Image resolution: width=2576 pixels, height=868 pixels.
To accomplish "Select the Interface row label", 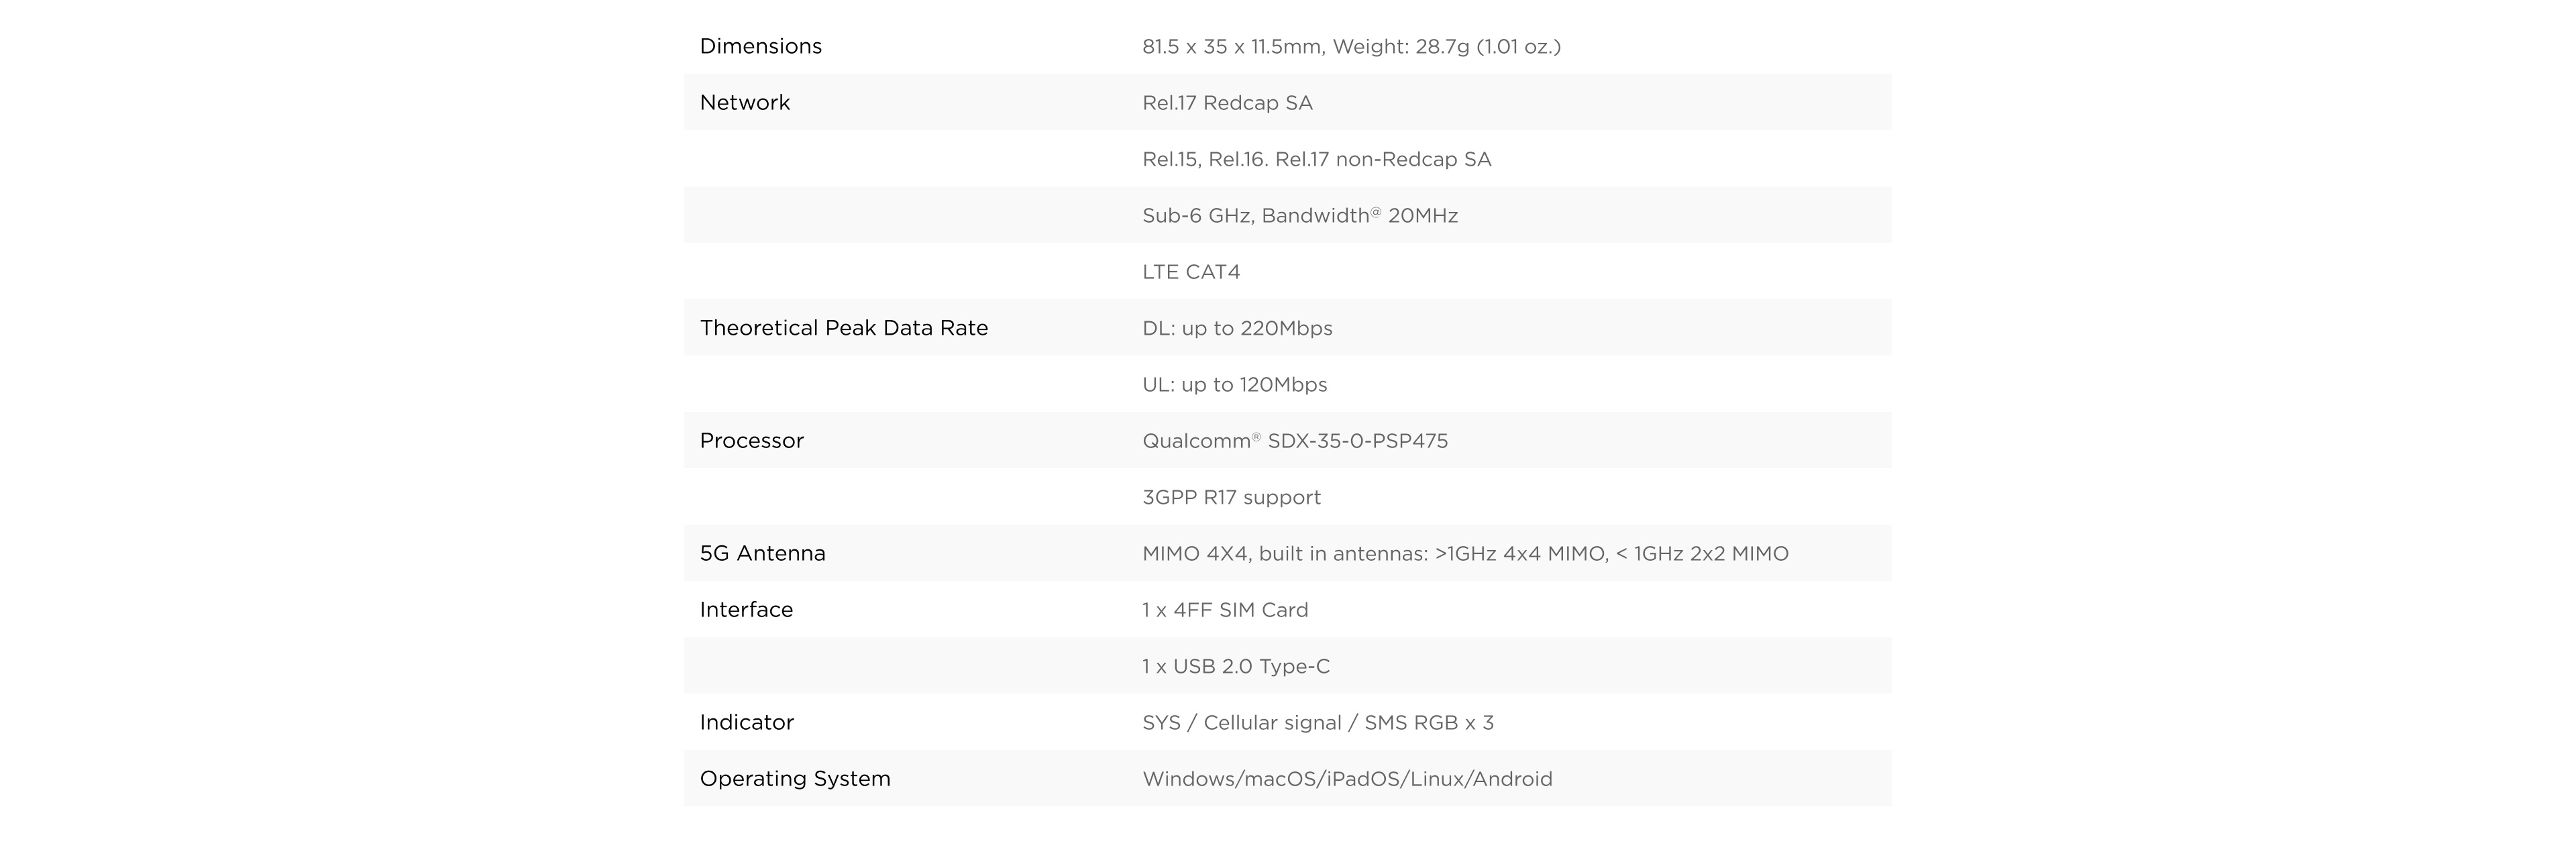I will (x=746, y=610).
